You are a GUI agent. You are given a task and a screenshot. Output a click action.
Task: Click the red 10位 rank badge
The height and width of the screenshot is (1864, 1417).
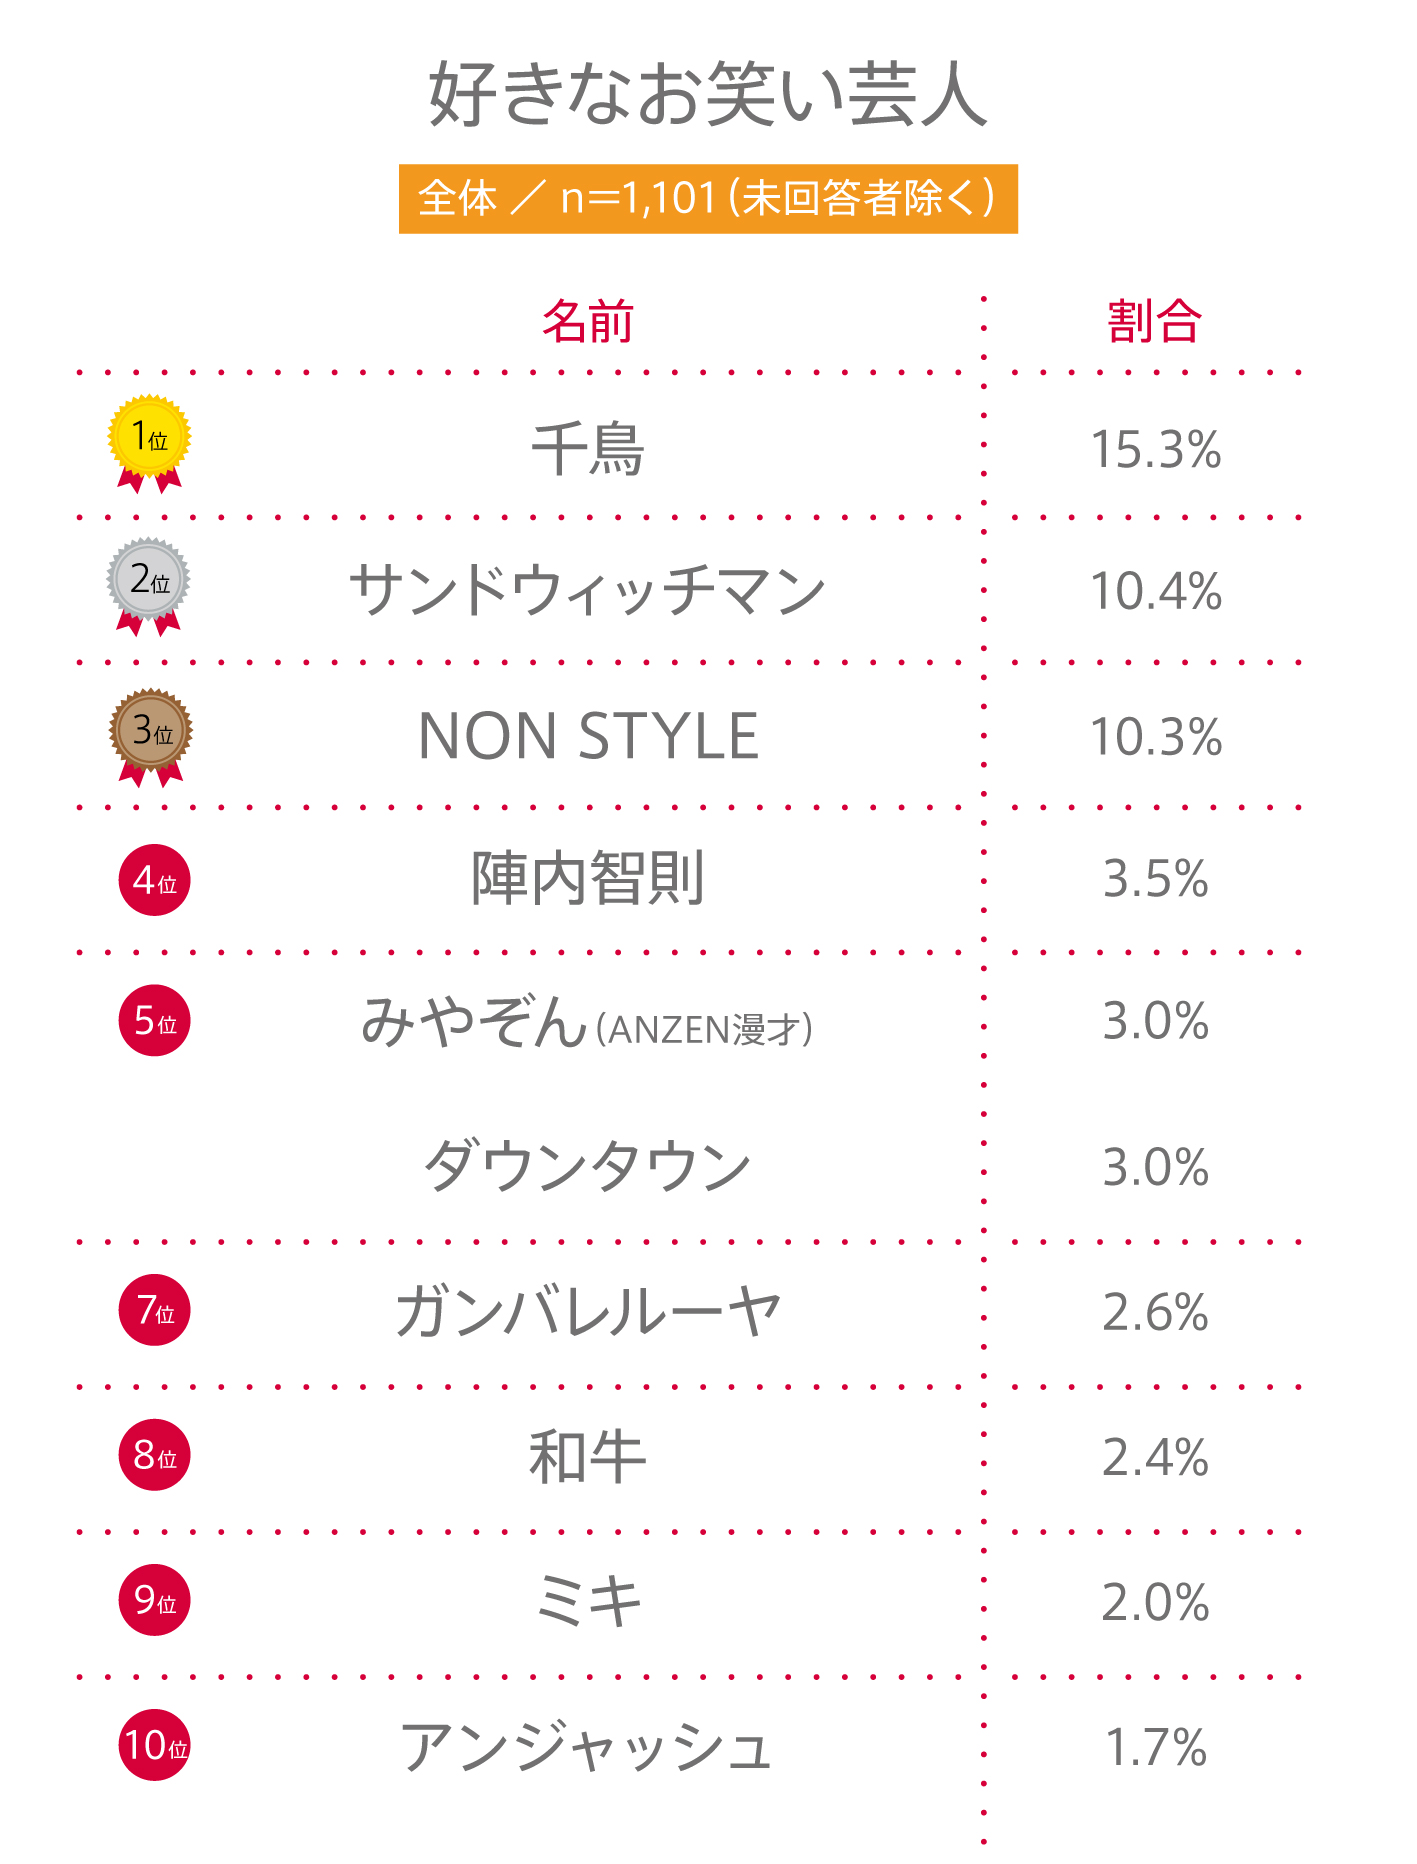(x=155, y=1746)
